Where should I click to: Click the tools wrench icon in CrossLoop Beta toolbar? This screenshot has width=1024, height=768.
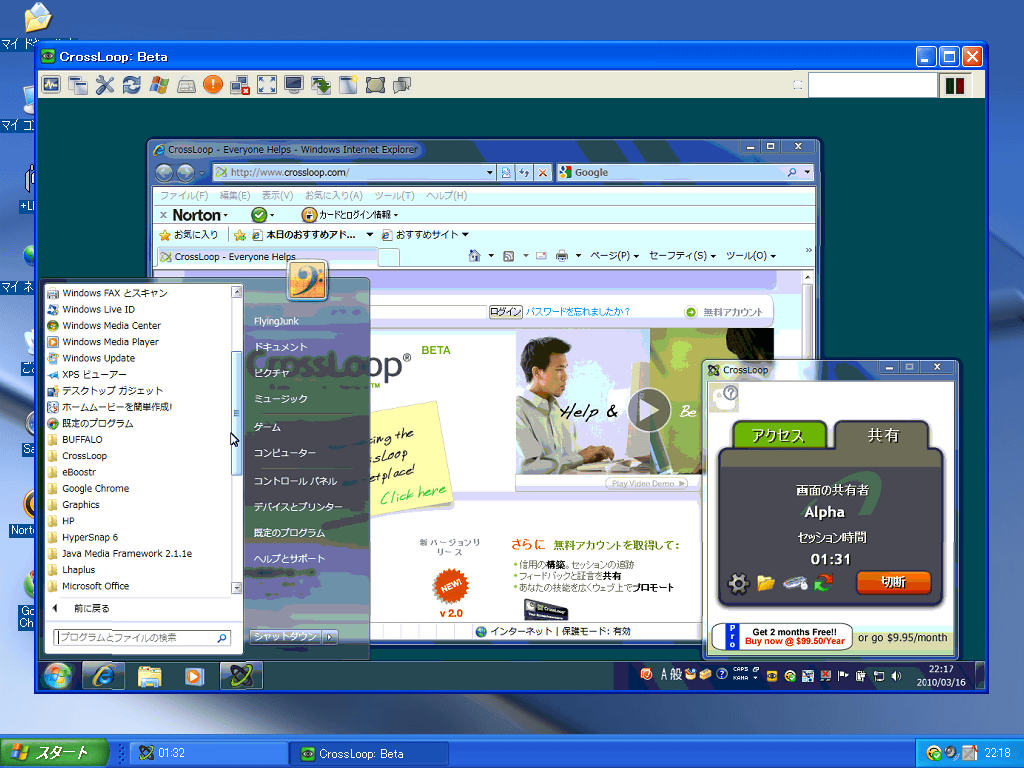click(x=104, y=85)
